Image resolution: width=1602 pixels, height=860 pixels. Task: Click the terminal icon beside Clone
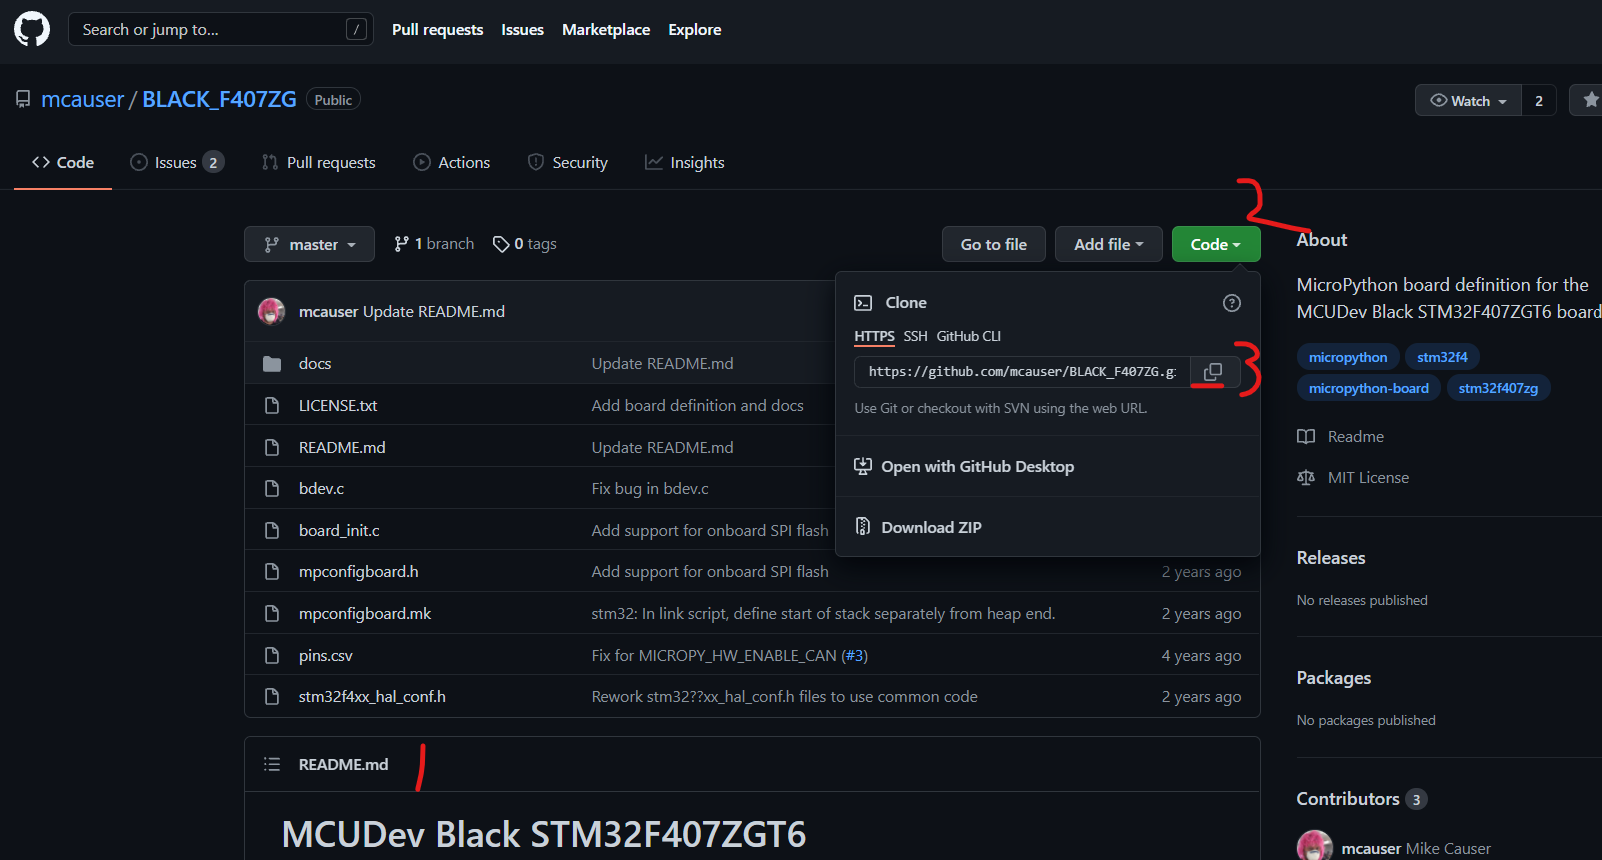point(863,303)
